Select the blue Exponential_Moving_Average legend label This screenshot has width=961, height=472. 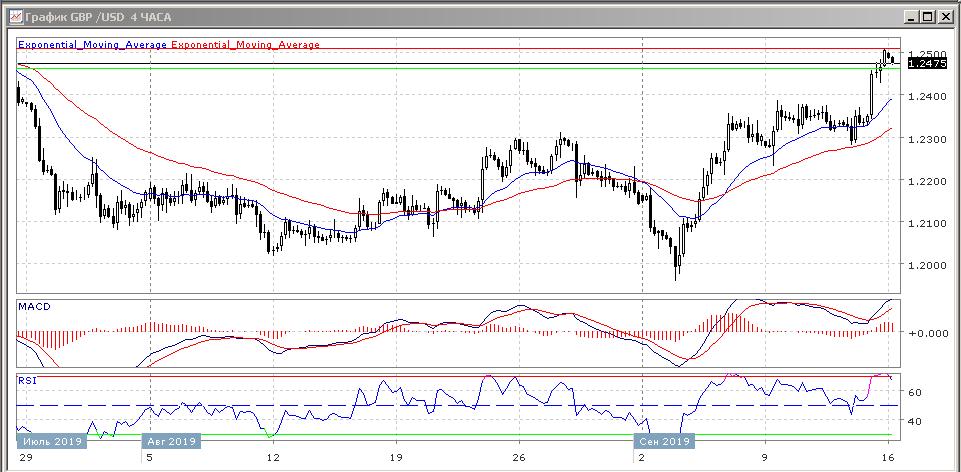93,45
